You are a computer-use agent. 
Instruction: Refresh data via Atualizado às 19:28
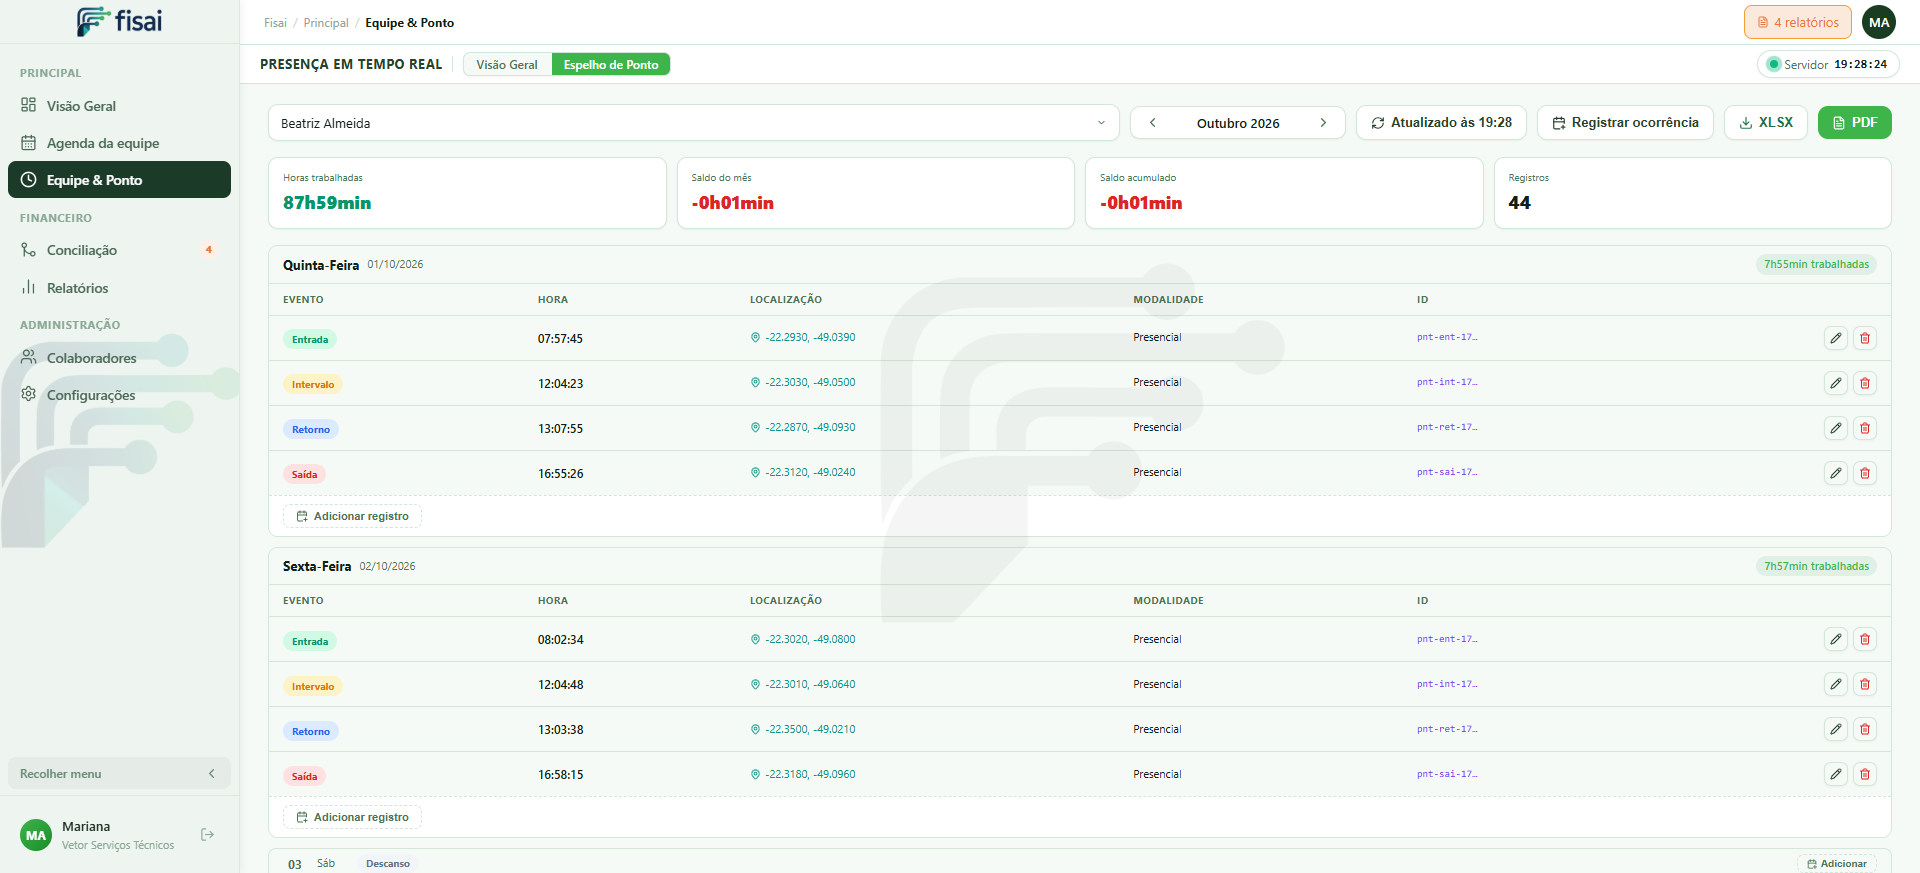(x=1441, y=123)
